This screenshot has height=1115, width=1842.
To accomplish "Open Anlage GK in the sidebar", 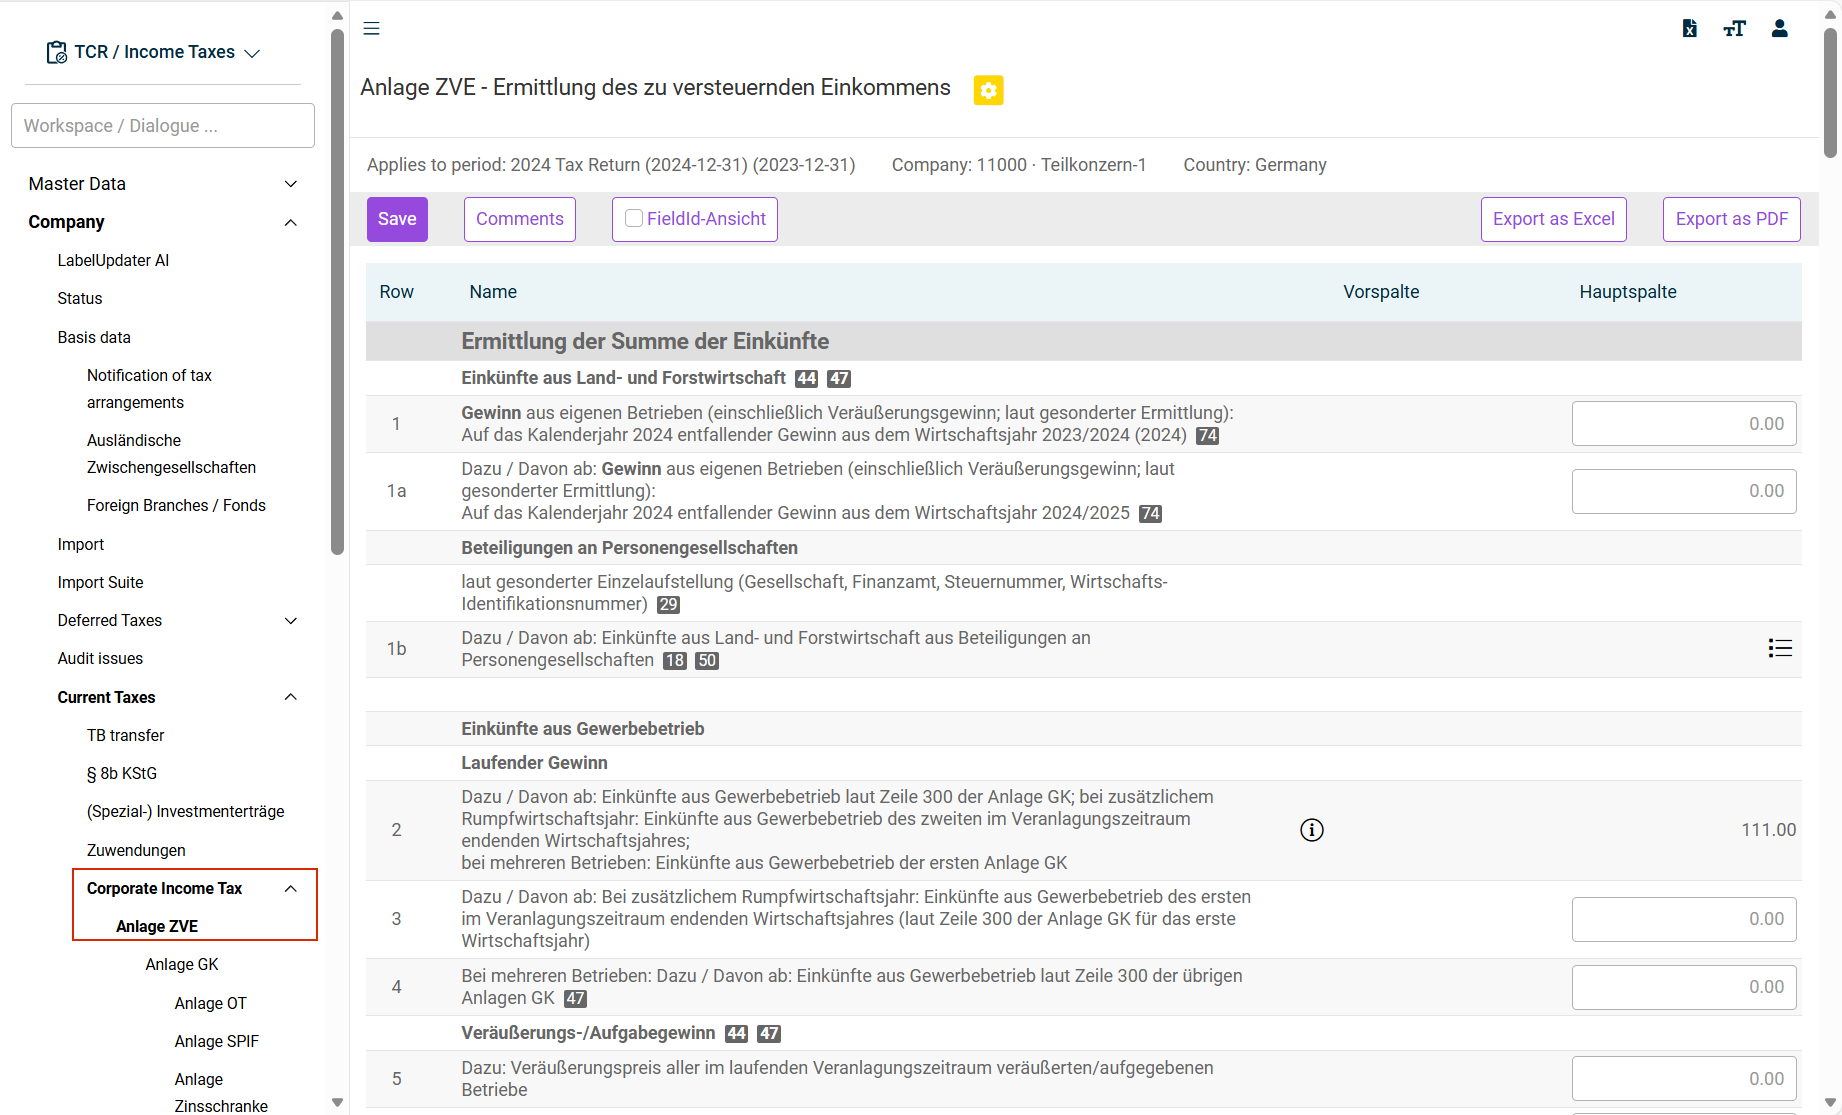I will [182, 964].
